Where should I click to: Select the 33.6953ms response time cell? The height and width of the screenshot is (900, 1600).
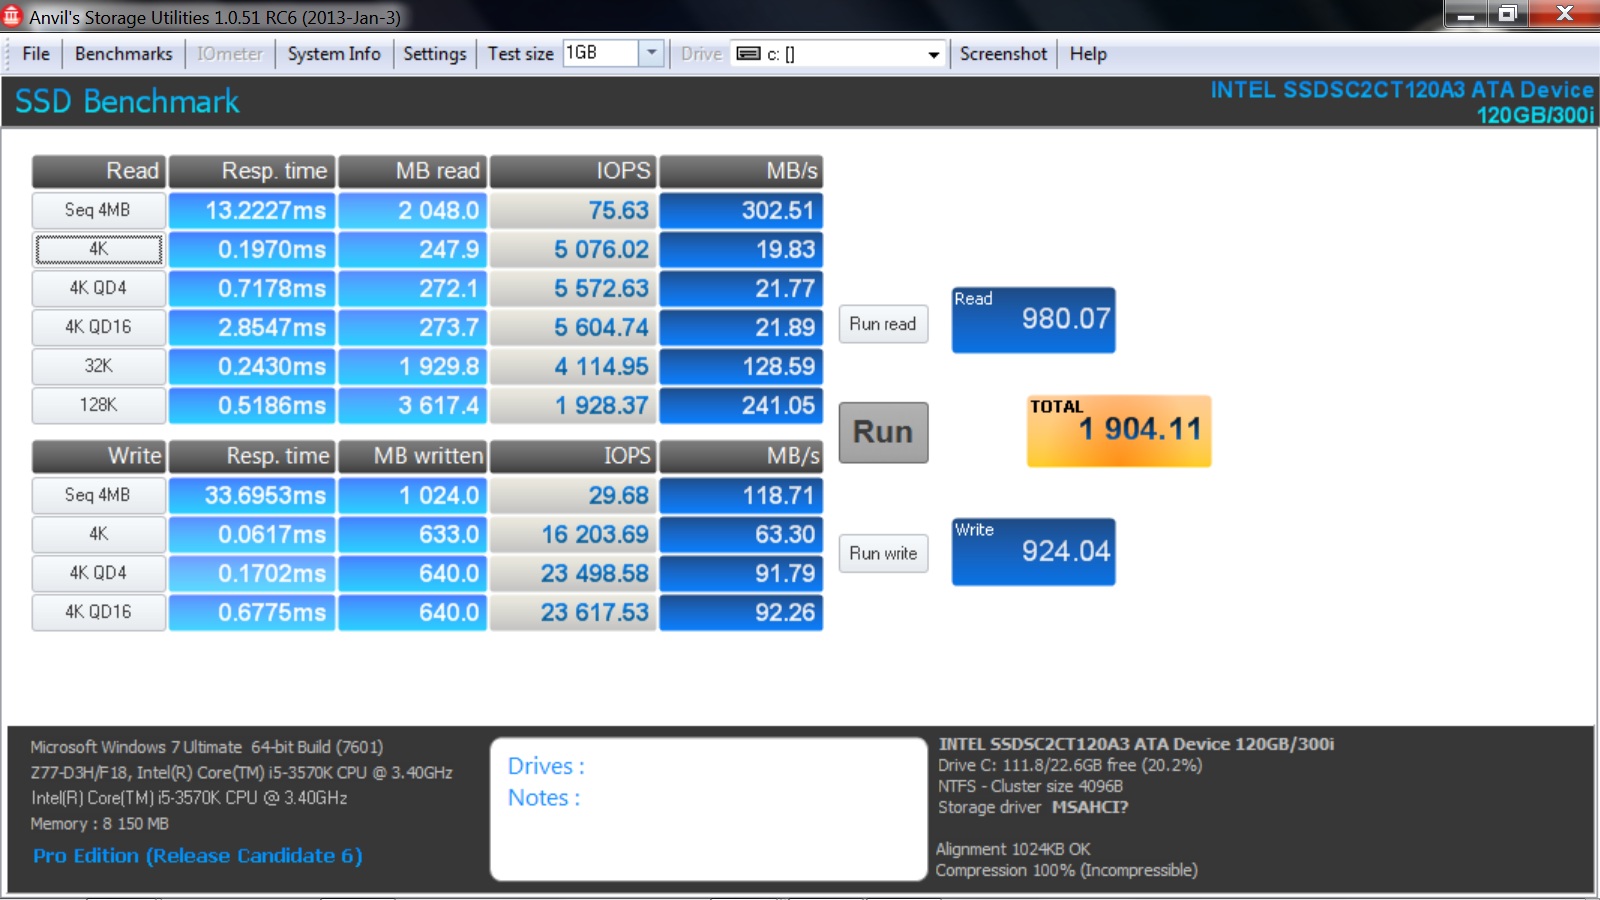(252, 495)
